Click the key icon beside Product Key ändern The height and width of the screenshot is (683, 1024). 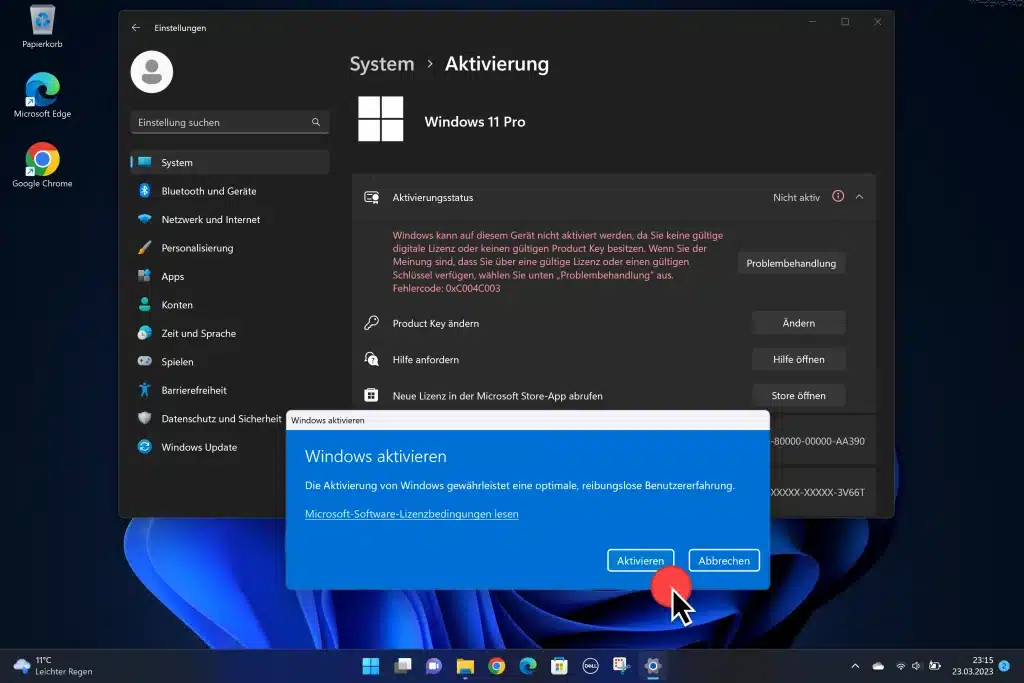(372, 323)
